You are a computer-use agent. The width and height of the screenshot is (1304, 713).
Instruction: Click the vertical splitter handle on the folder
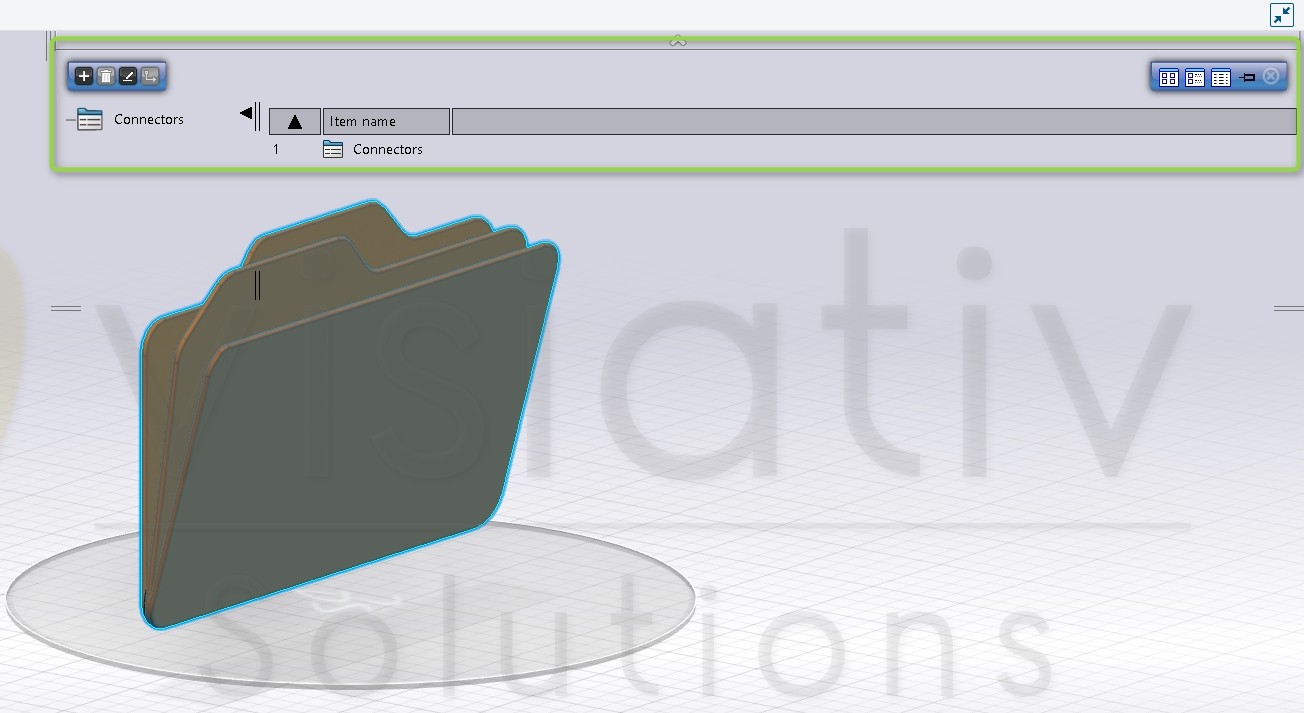(257, 284)
